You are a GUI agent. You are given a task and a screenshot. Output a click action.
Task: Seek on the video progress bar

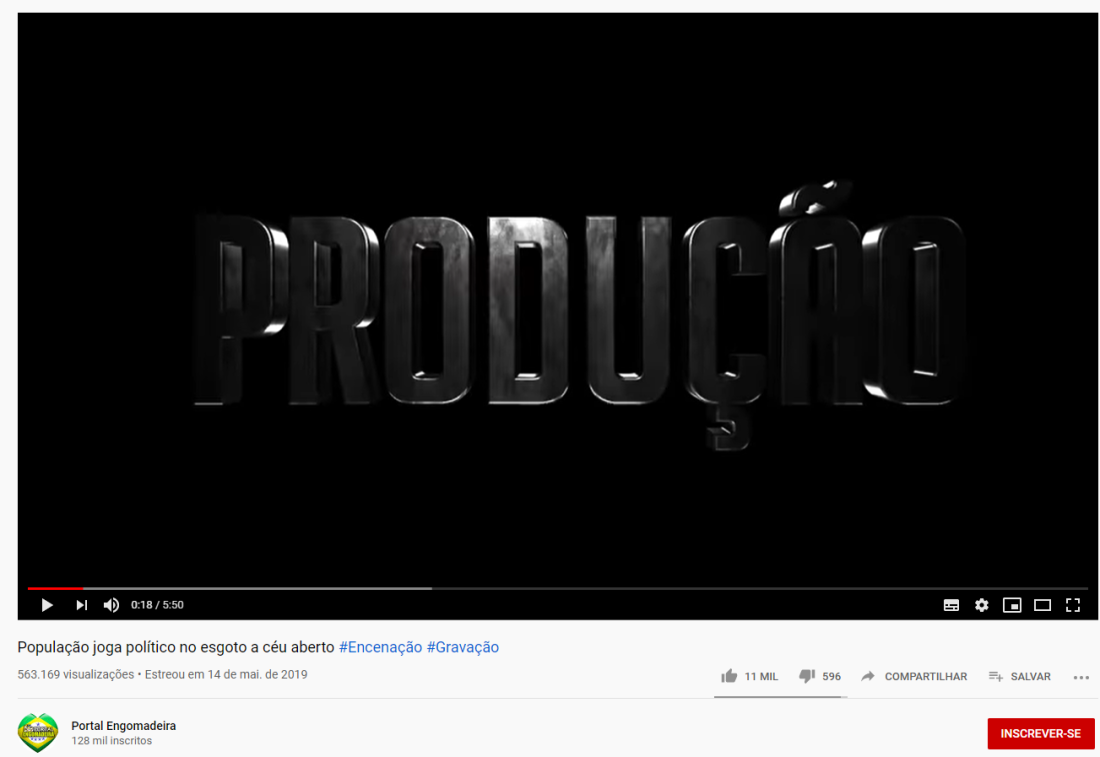pyautogui.click(x=558, y=588)
